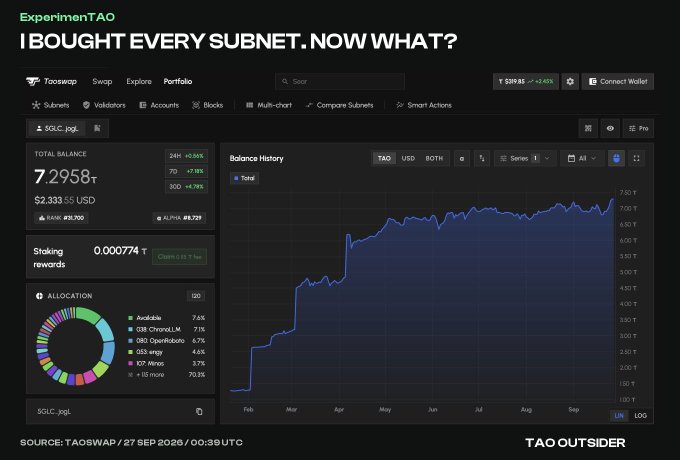The image size is (680, 460).
Task: Go to Blocks page
Action: [207, 105]
